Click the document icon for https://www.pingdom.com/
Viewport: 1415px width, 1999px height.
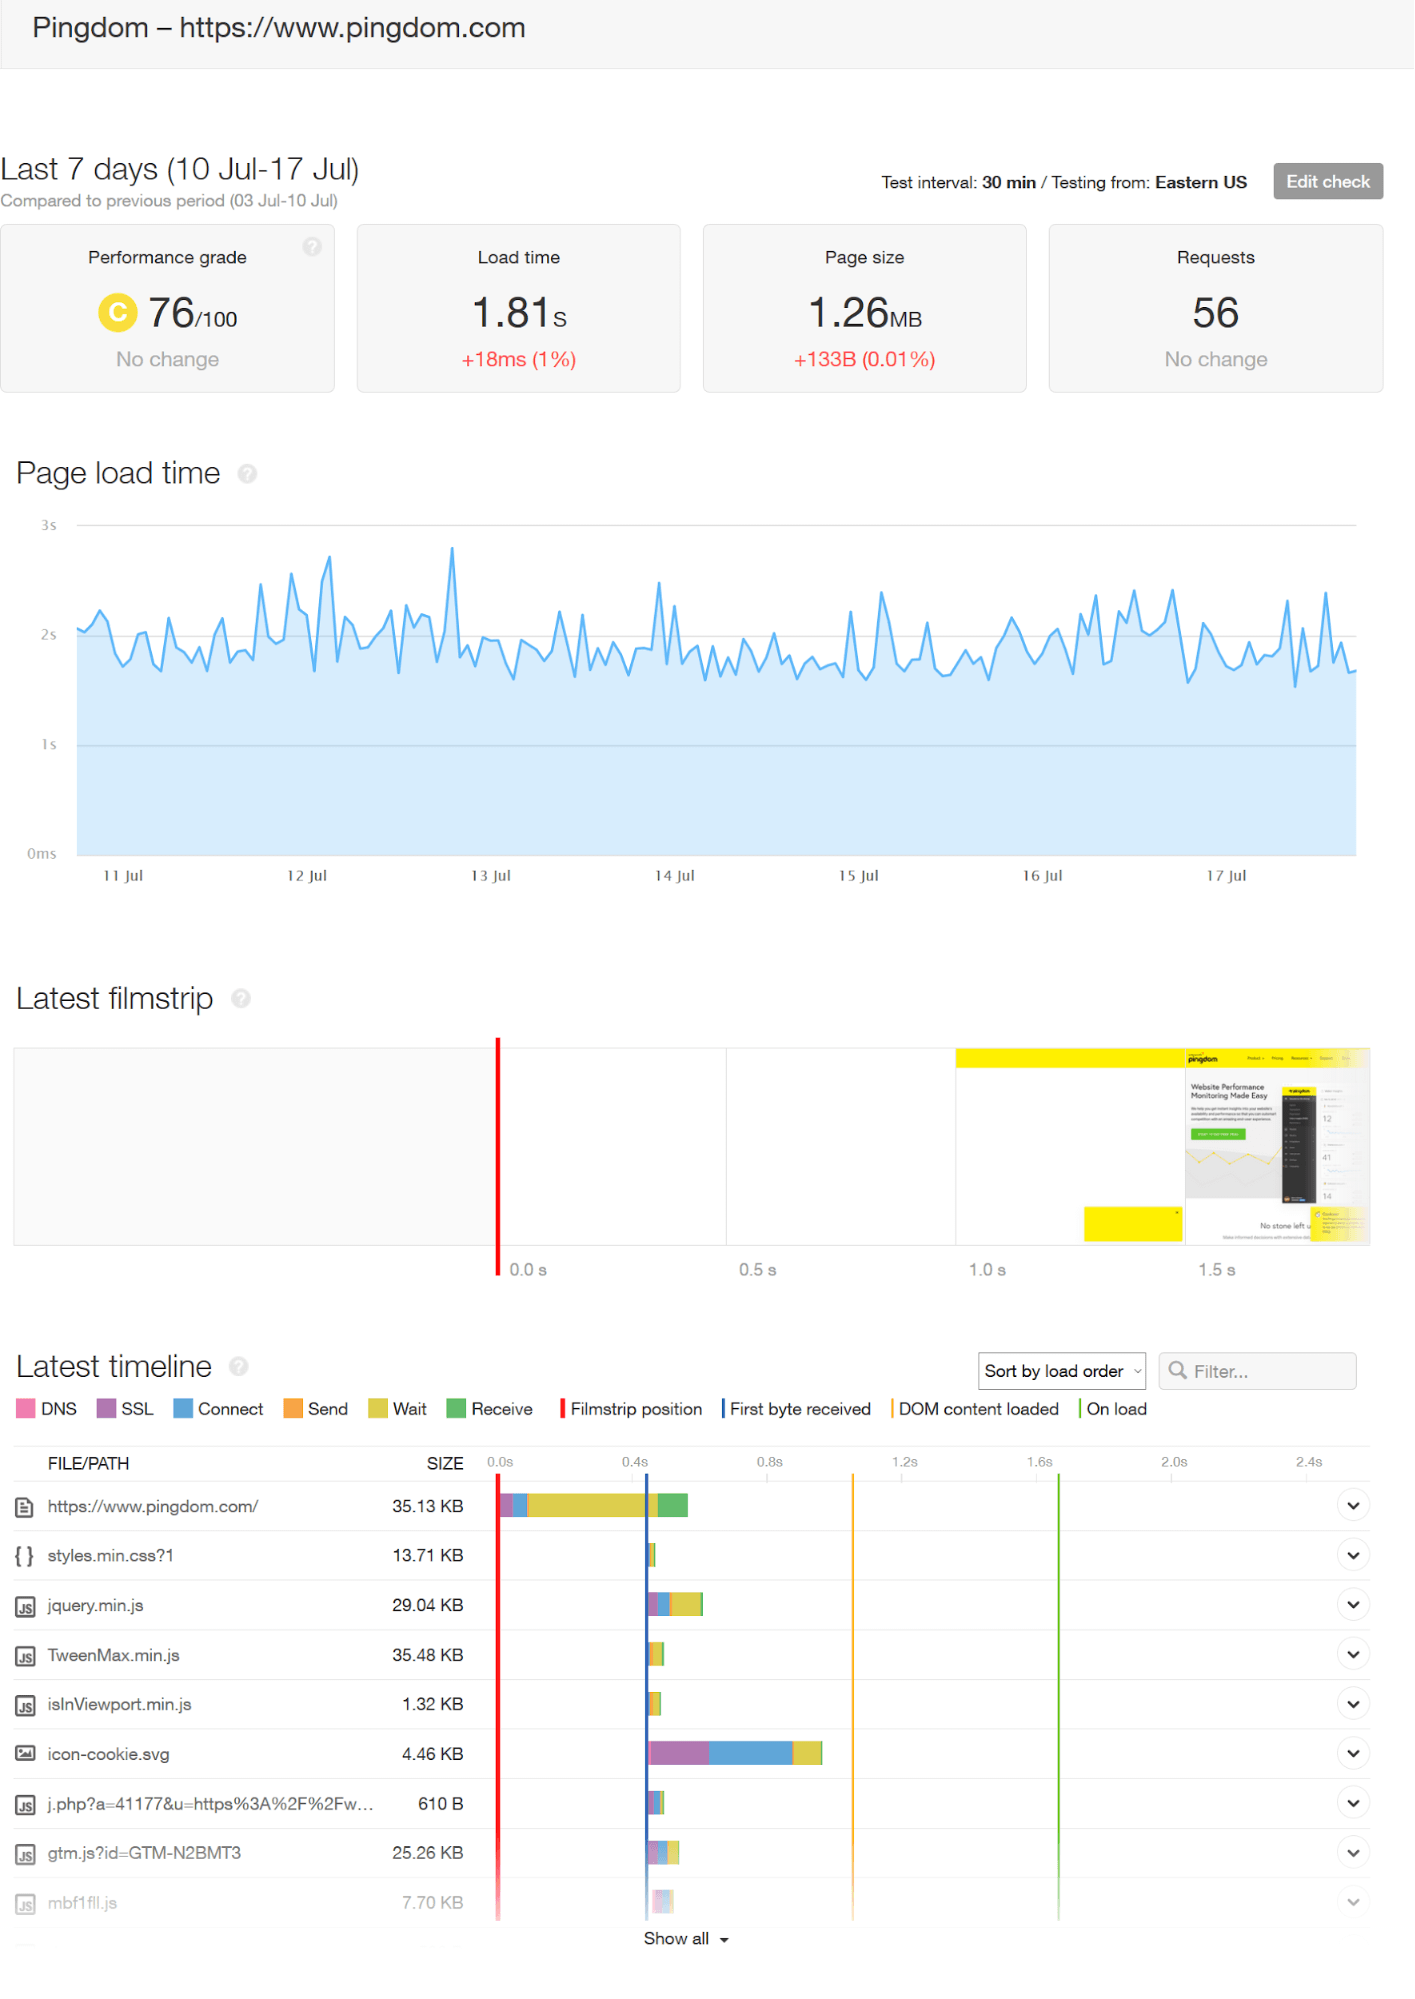pos(25,1507)
